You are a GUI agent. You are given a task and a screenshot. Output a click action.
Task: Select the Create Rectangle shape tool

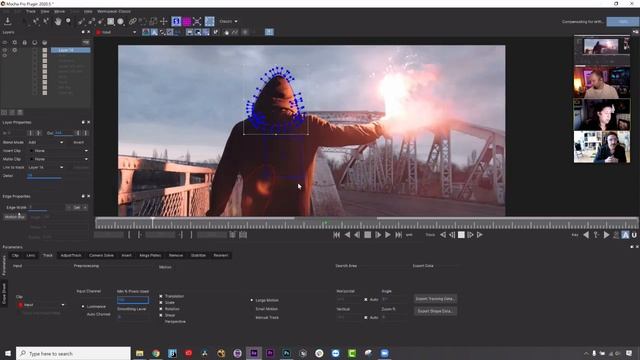111,21
